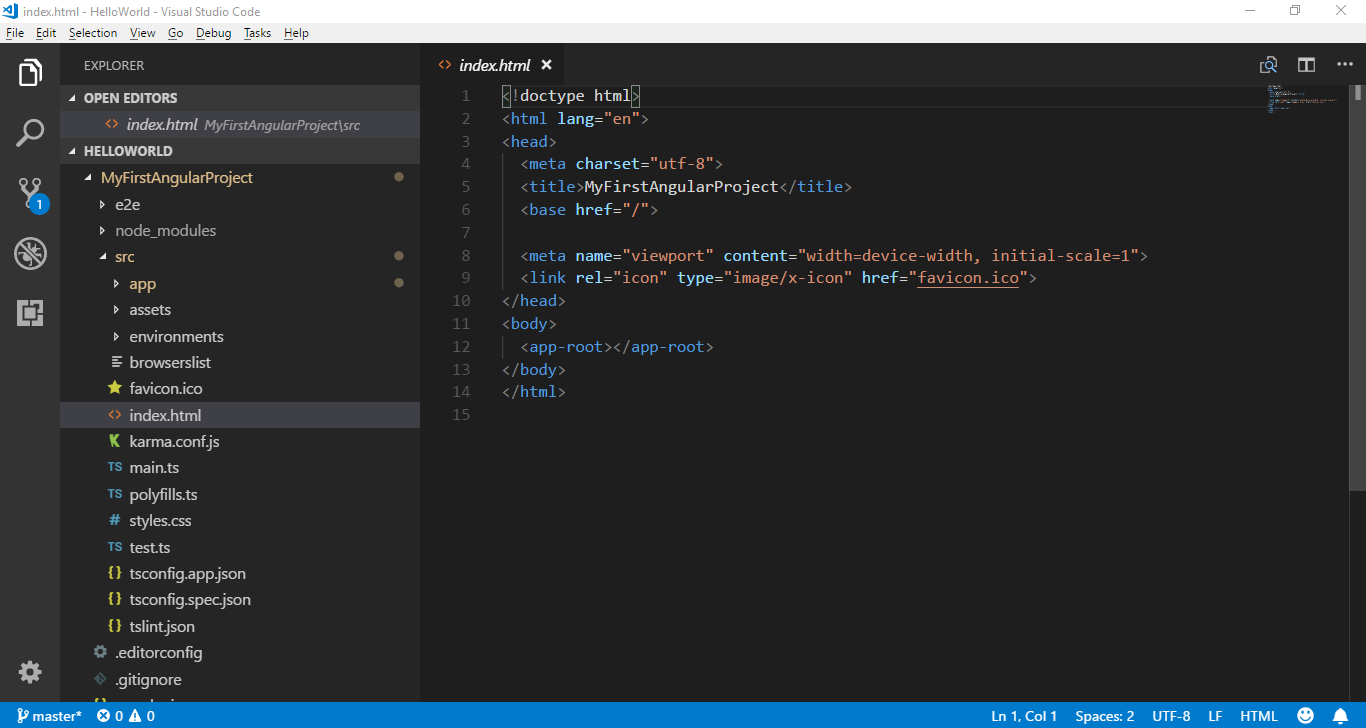Screen dimensions: 1366x728
Task: Select the index.html editor tab
Action: pyautogui.click(x=494, y=65)
